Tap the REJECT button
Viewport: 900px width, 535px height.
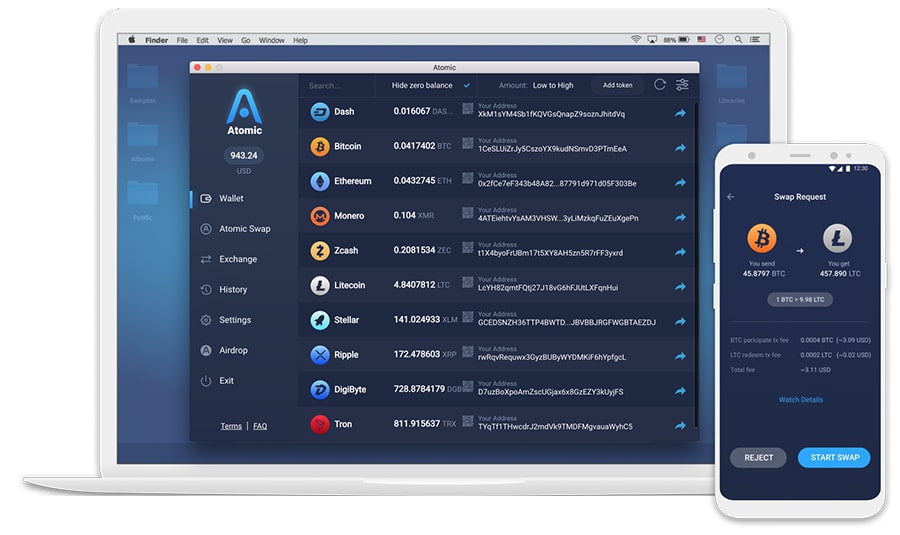click(759, 457)
